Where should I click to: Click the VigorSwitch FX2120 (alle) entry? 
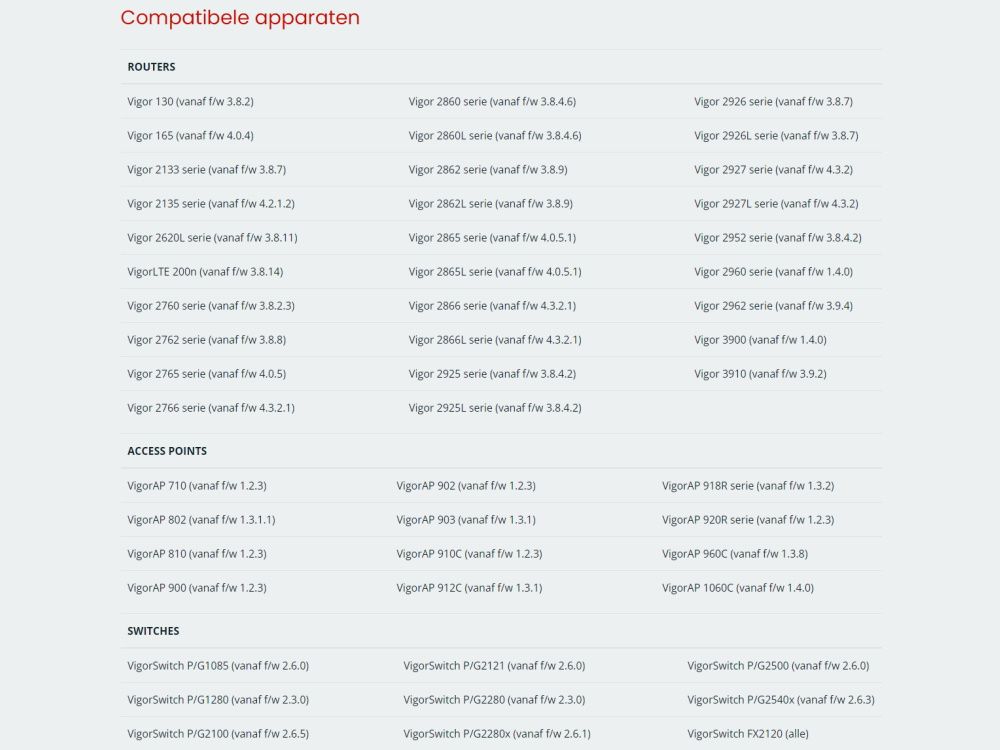[x=748, y=734]
